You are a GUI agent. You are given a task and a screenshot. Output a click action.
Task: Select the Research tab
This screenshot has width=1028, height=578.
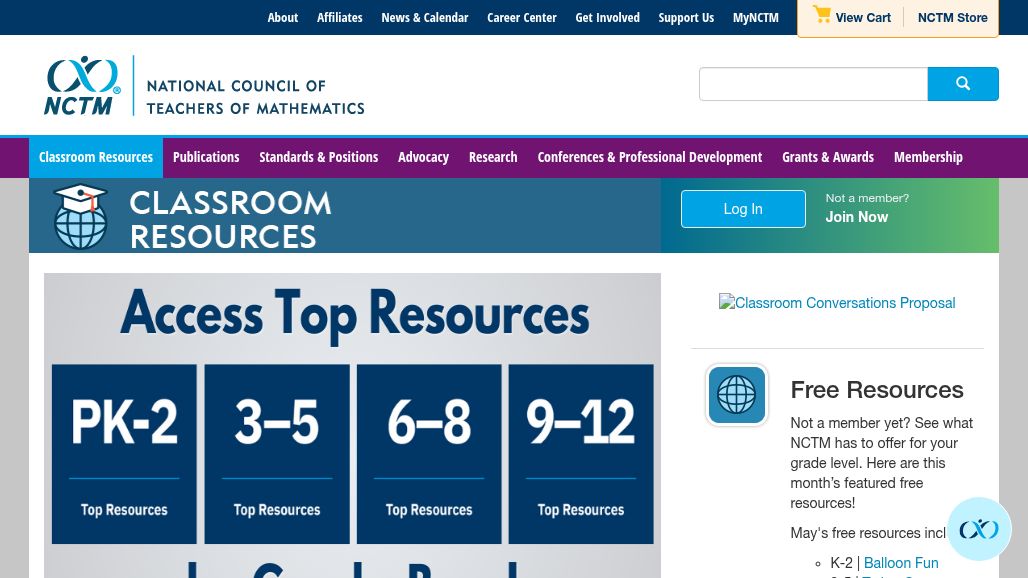493,157
